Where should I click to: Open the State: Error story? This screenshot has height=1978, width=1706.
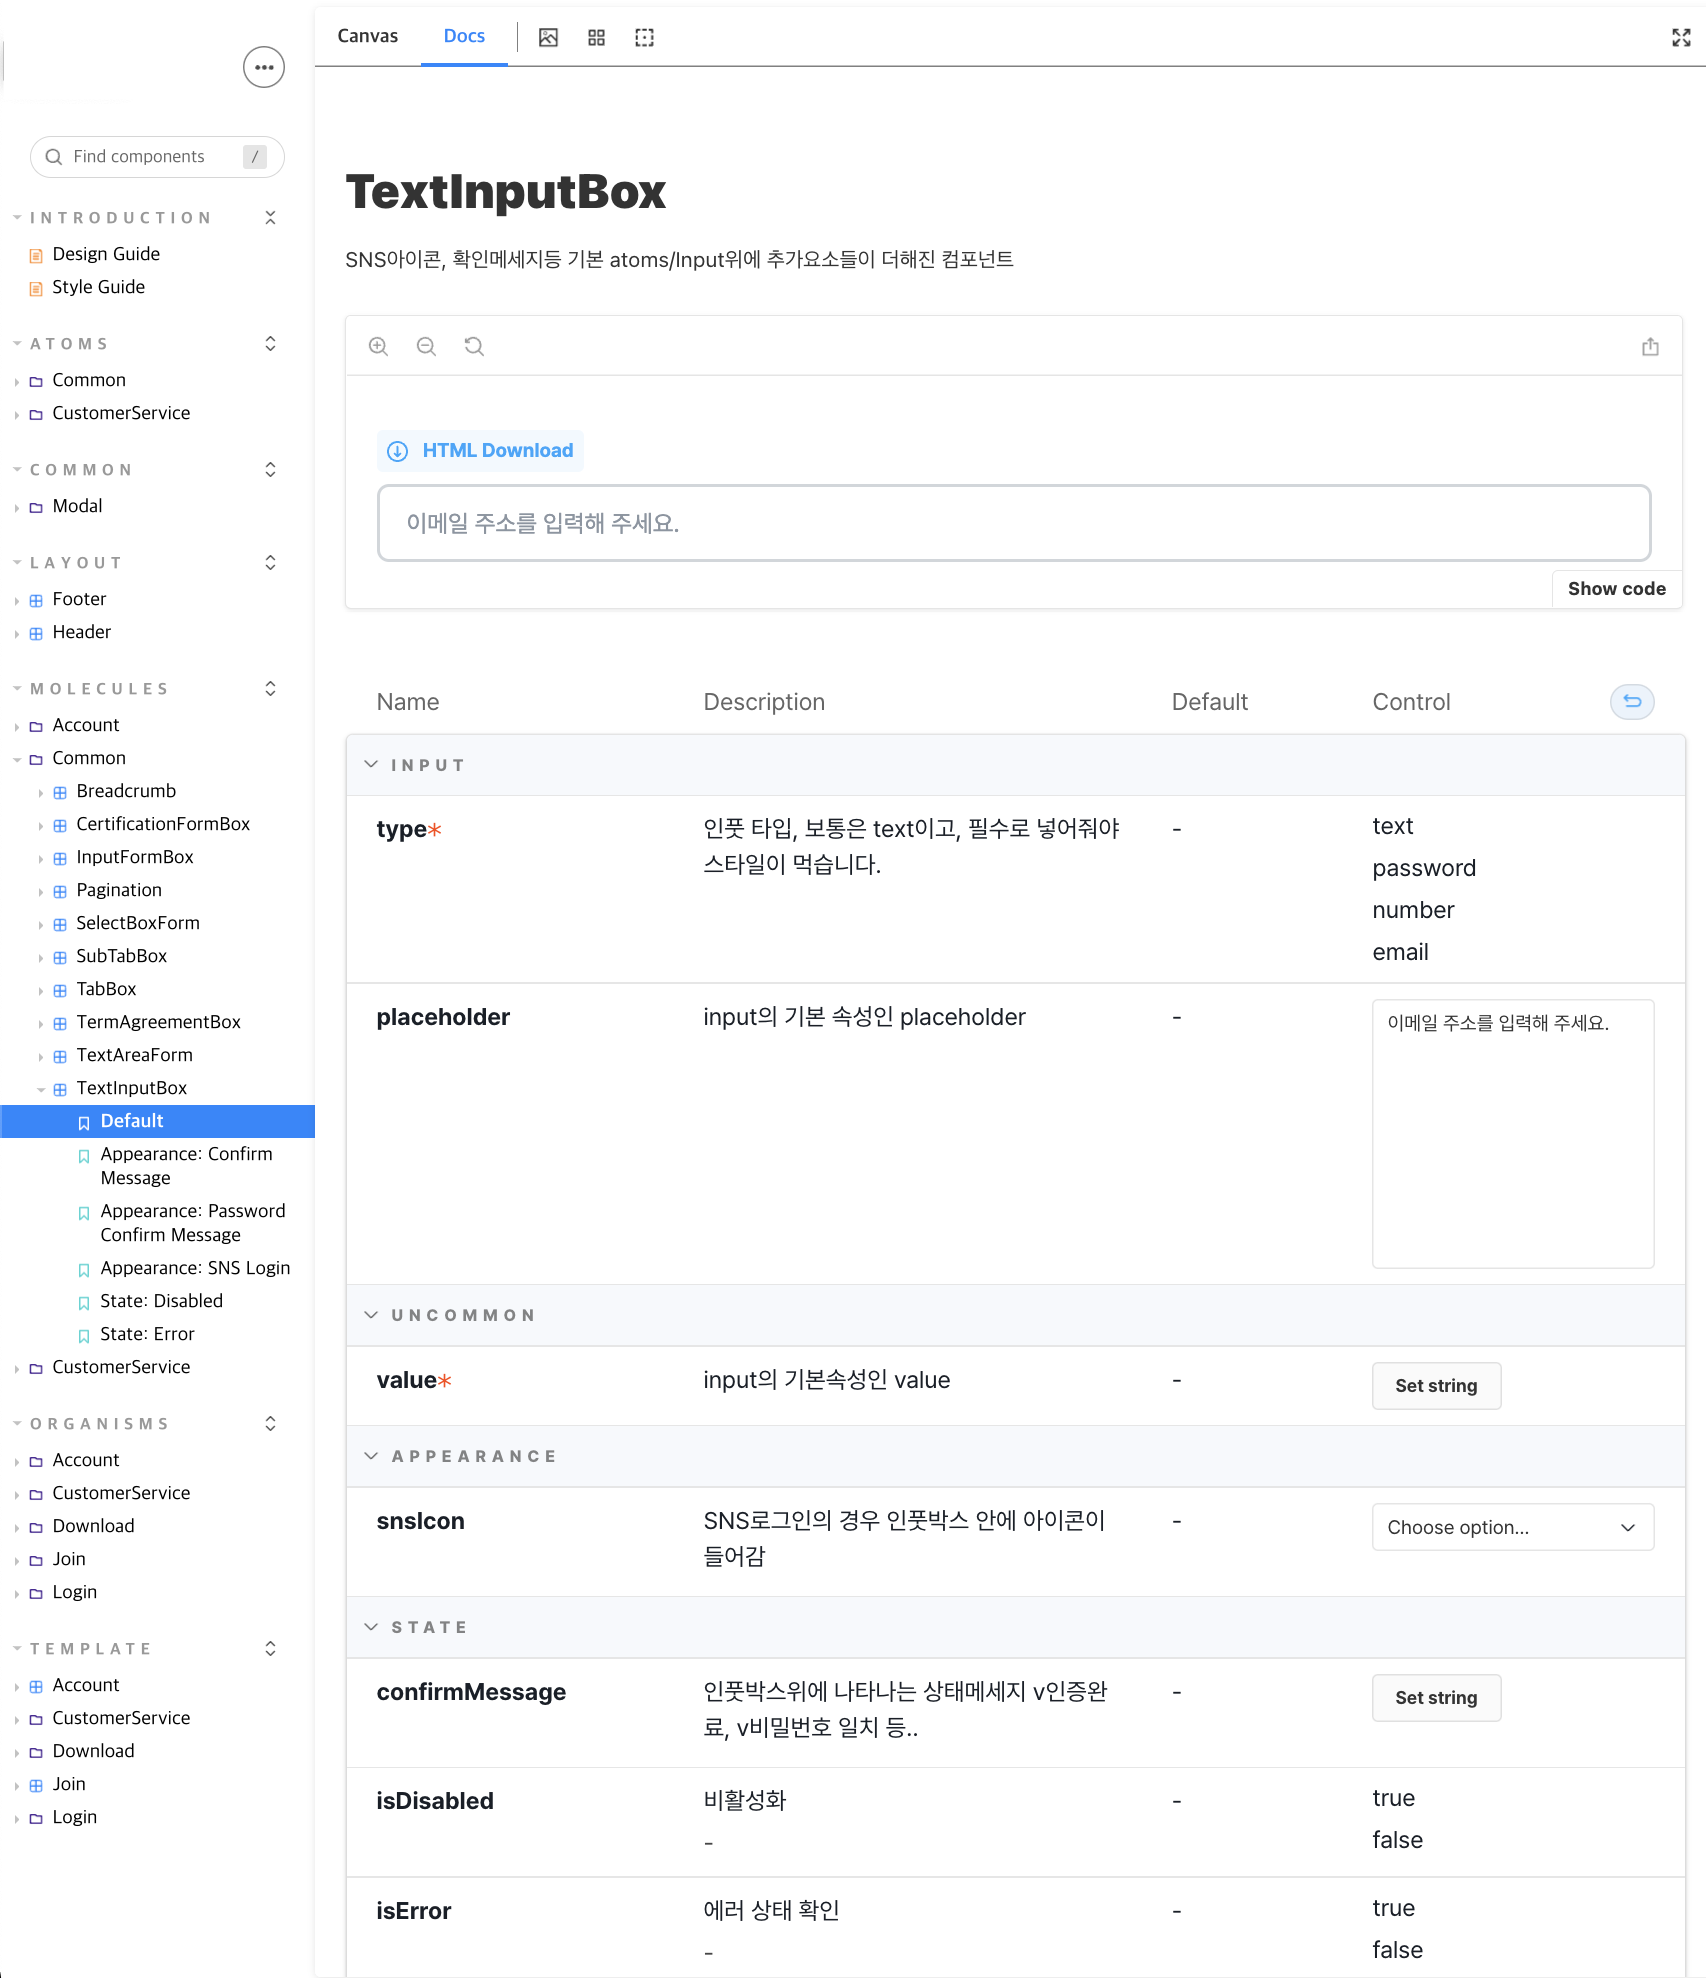(147, 1334)
